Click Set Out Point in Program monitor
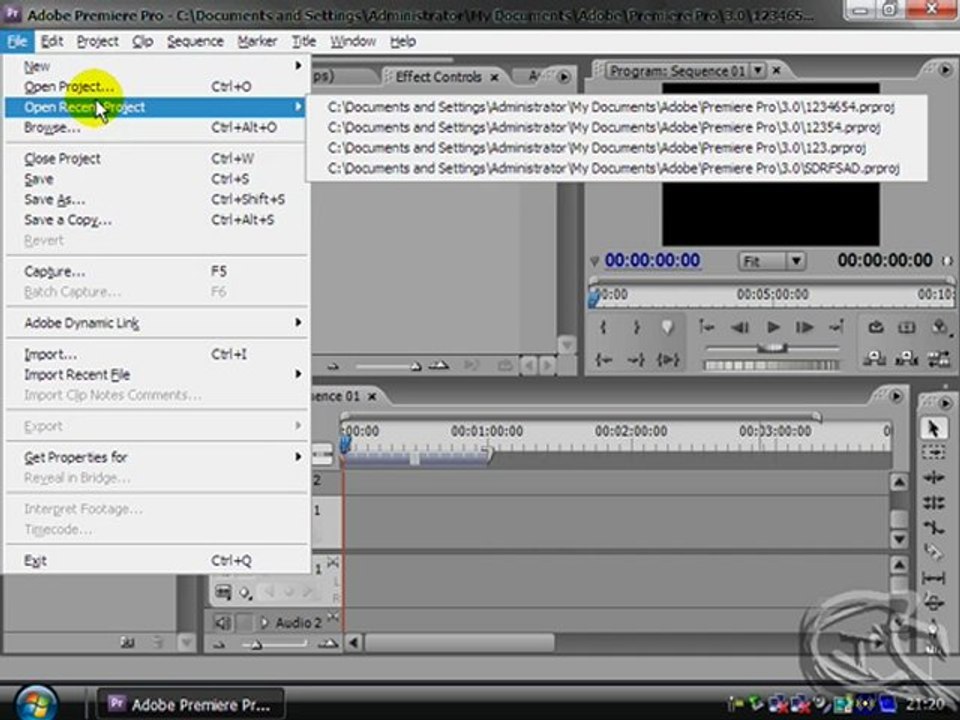Image resolution: width=960 pixels, height=720 pixels. point(636,328)
